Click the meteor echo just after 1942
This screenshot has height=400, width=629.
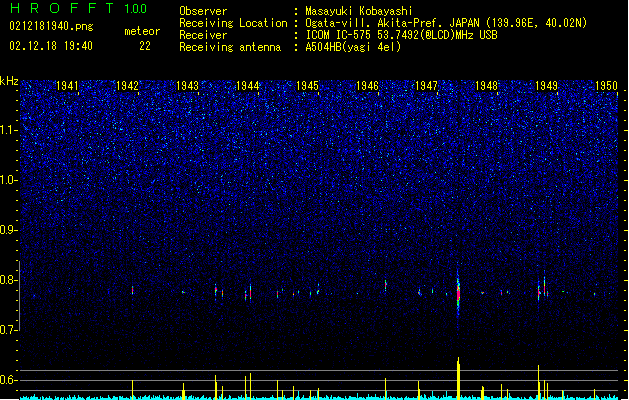(132, 290)
